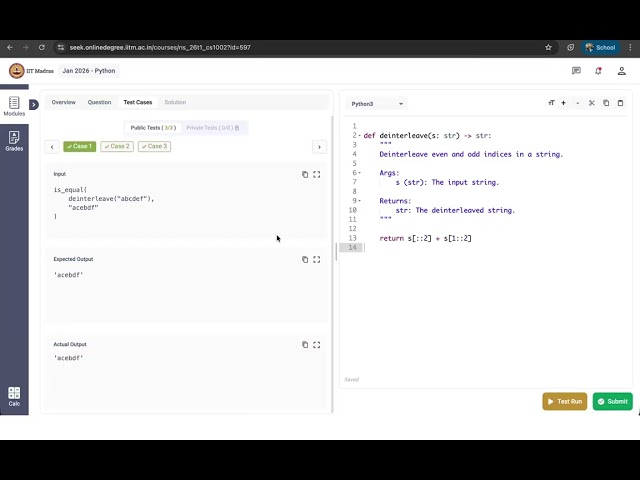Expand Actual Output to fullscreen

pyautogui.click(x=317, y=345)
